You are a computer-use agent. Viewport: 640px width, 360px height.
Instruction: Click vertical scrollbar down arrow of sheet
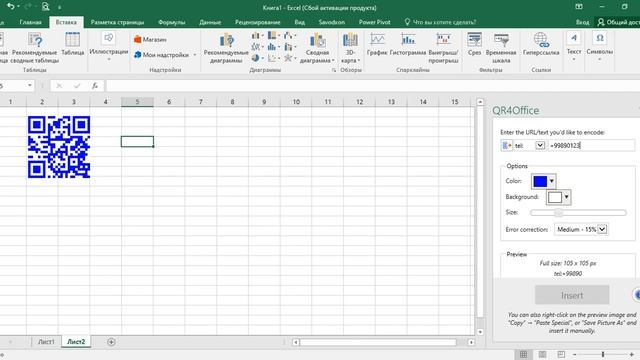[x=480, y=332]
